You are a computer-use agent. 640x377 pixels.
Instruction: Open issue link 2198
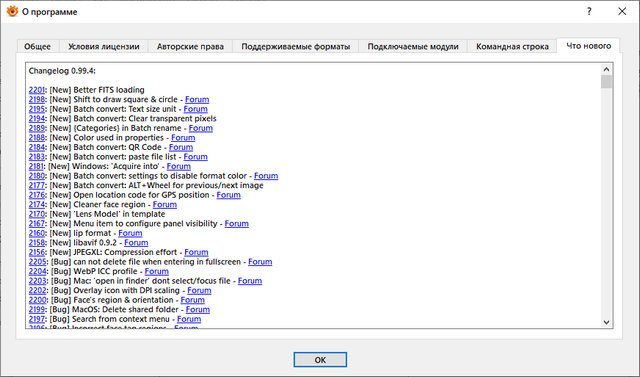(x=37, y=100)
